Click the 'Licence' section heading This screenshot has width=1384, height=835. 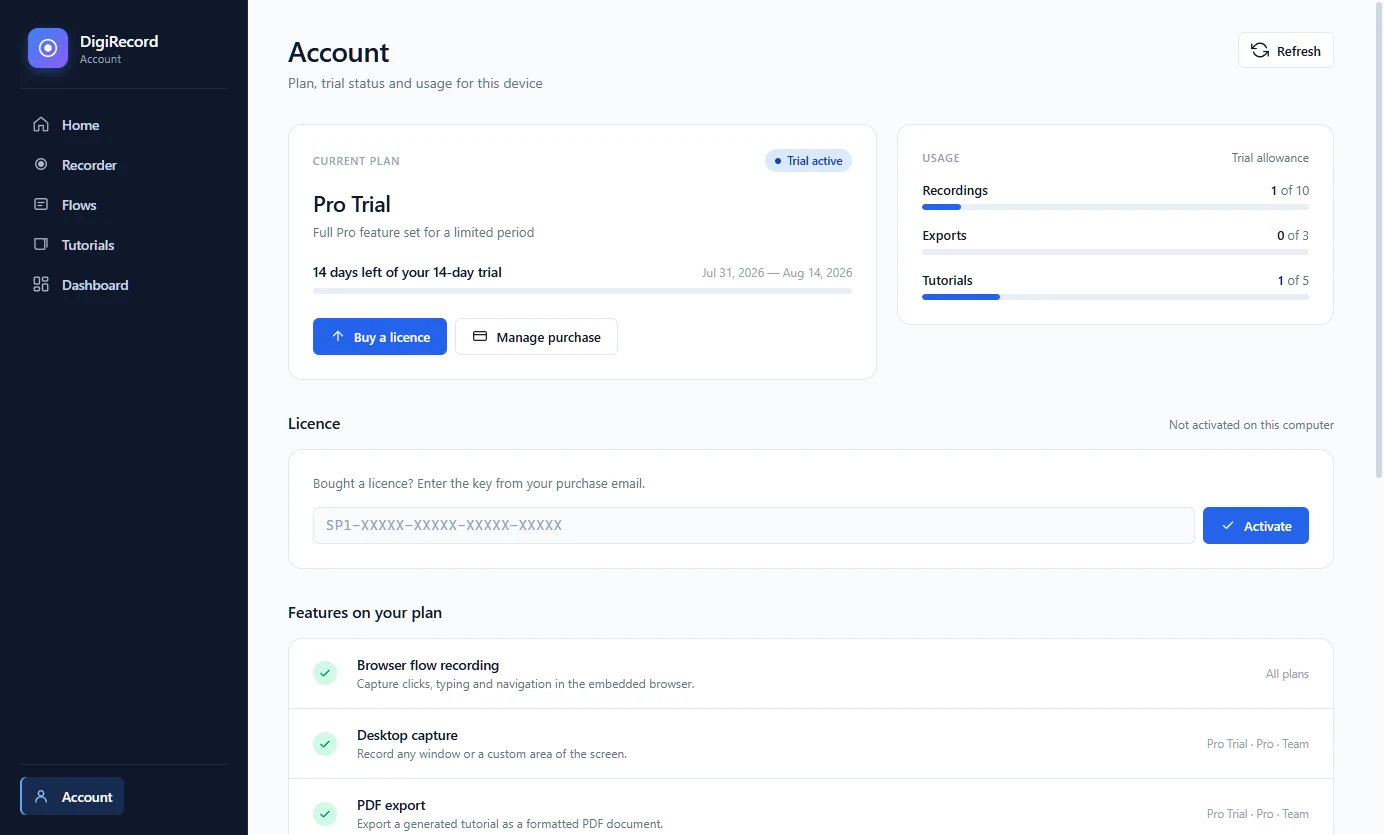click(x=314, y=423)
